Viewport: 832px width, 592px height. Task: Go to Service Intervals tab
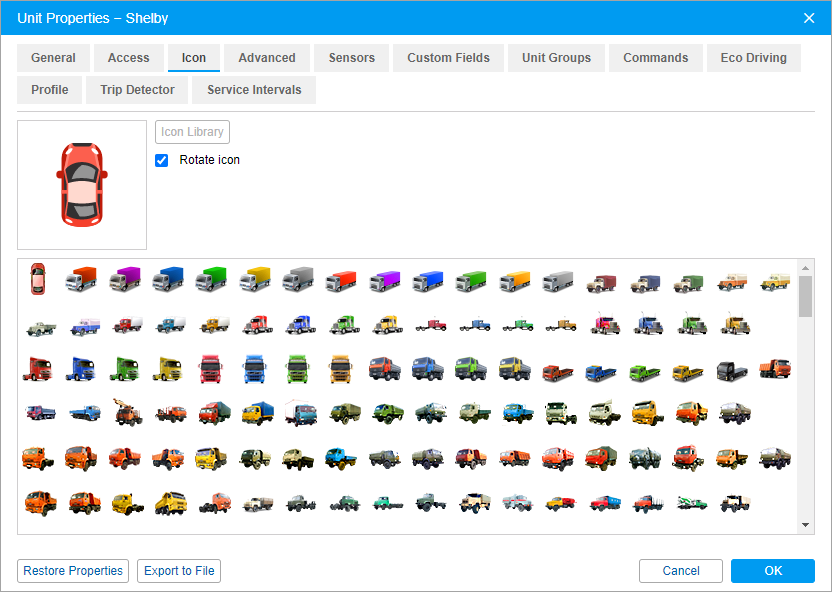254,90
